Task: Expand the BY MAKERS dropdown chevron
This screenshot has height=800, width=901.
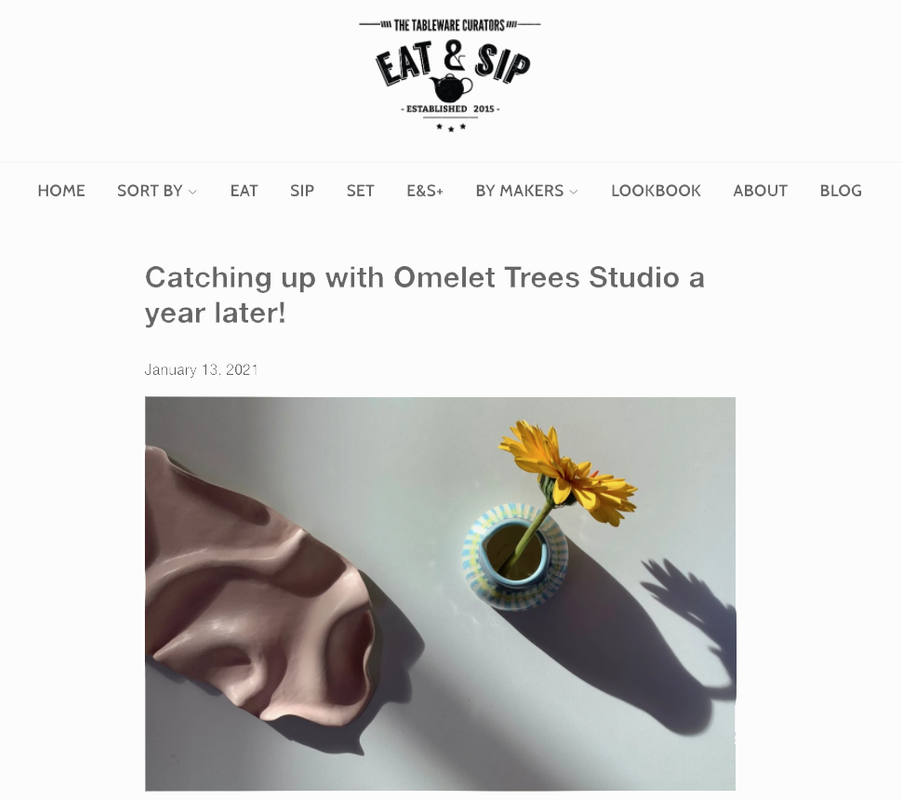Action: click(573, 191)
